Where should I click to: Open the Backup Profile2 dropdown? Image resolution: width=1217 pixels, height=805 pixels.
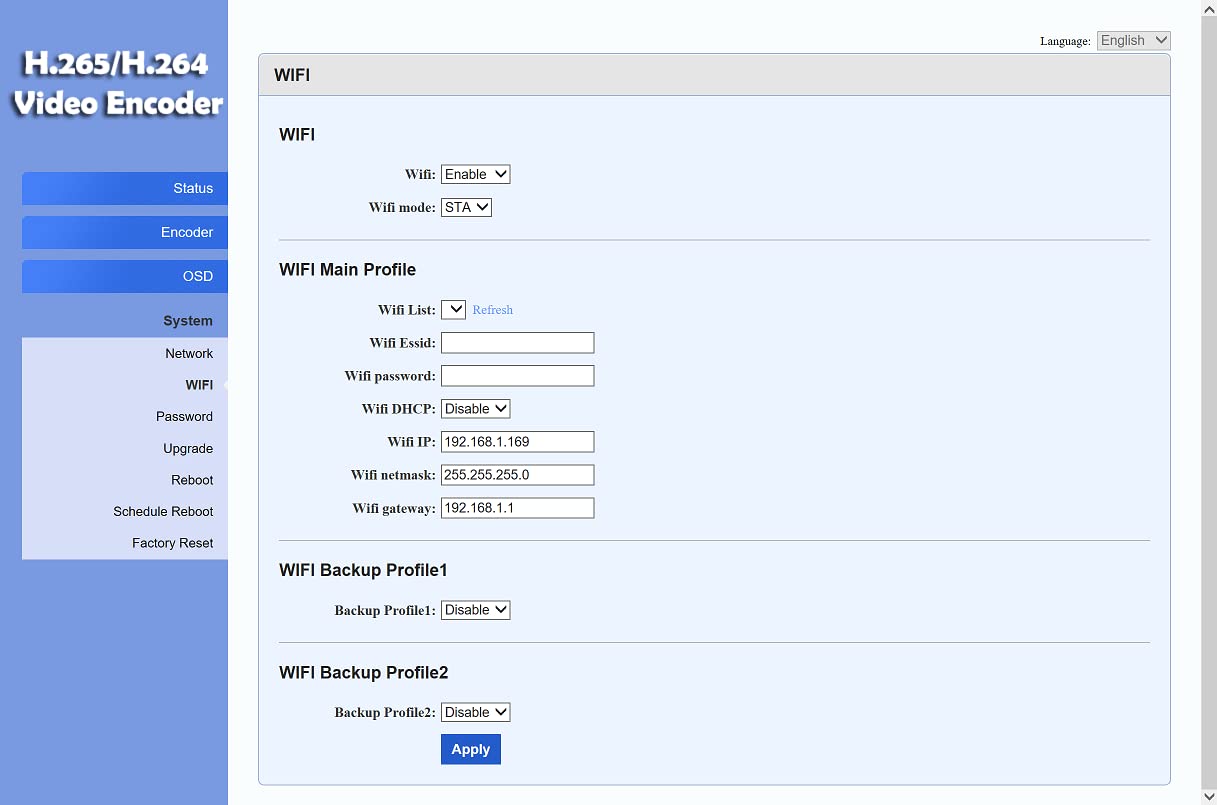(476, 712)
